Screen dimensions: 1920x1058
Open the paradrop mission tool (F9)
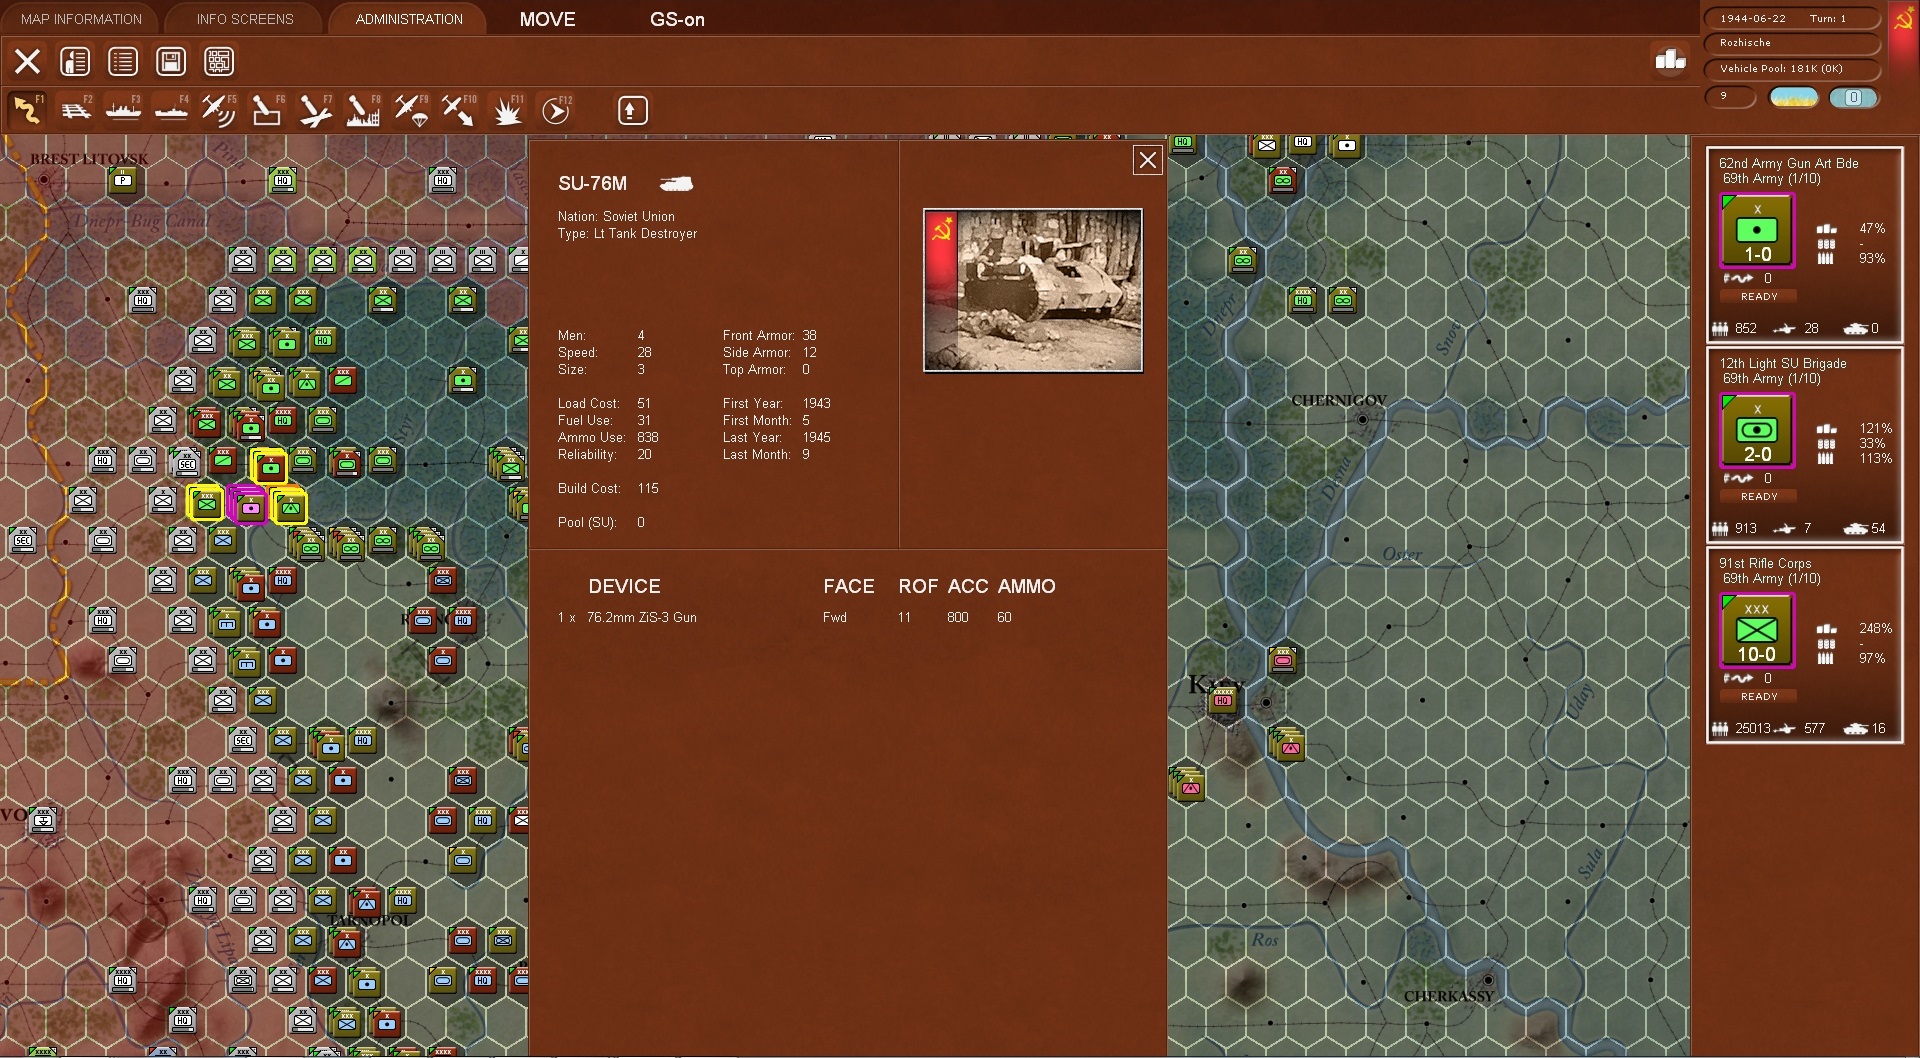tap(411, 110)
